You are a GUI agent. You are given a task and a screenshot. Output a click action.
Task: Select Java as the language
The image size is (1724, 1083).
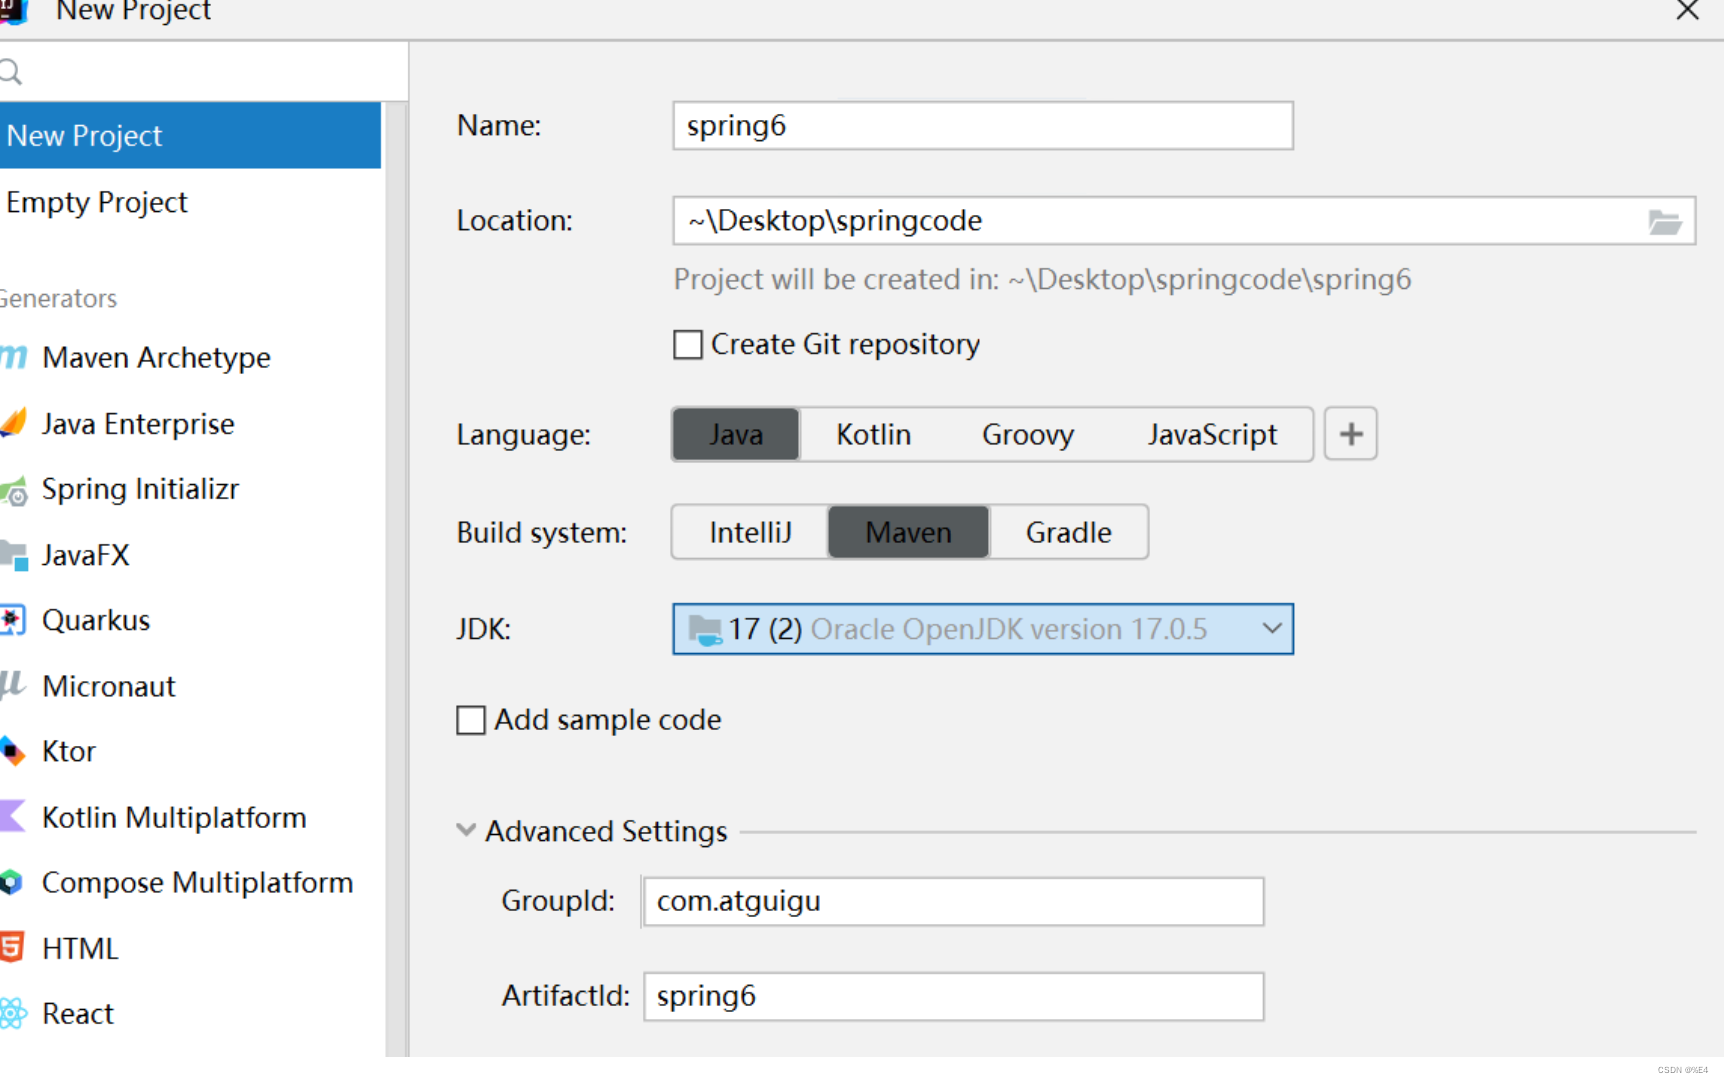click(736, 434)
